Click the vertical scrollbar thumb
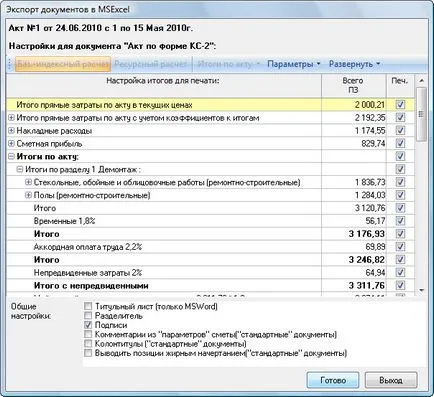 click(x=421, y=114)
